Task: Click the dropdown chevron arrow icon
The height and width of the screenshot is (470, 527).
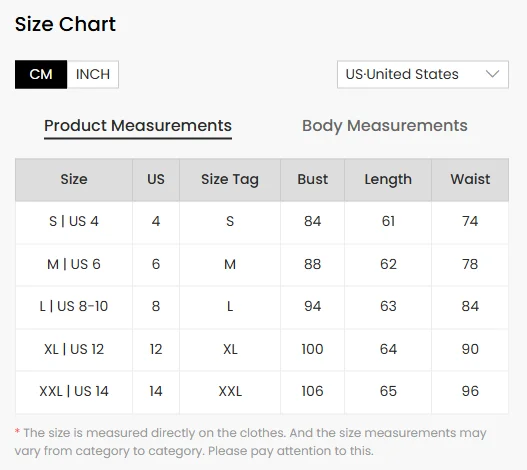Action: [492, 74]
